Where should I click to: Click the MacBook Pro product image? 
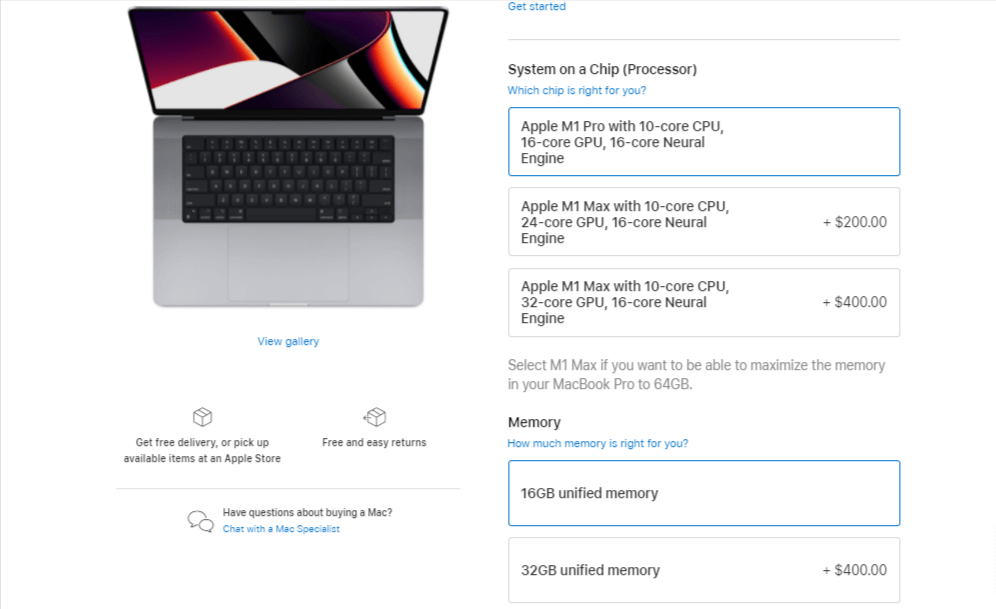coord(288,160)
